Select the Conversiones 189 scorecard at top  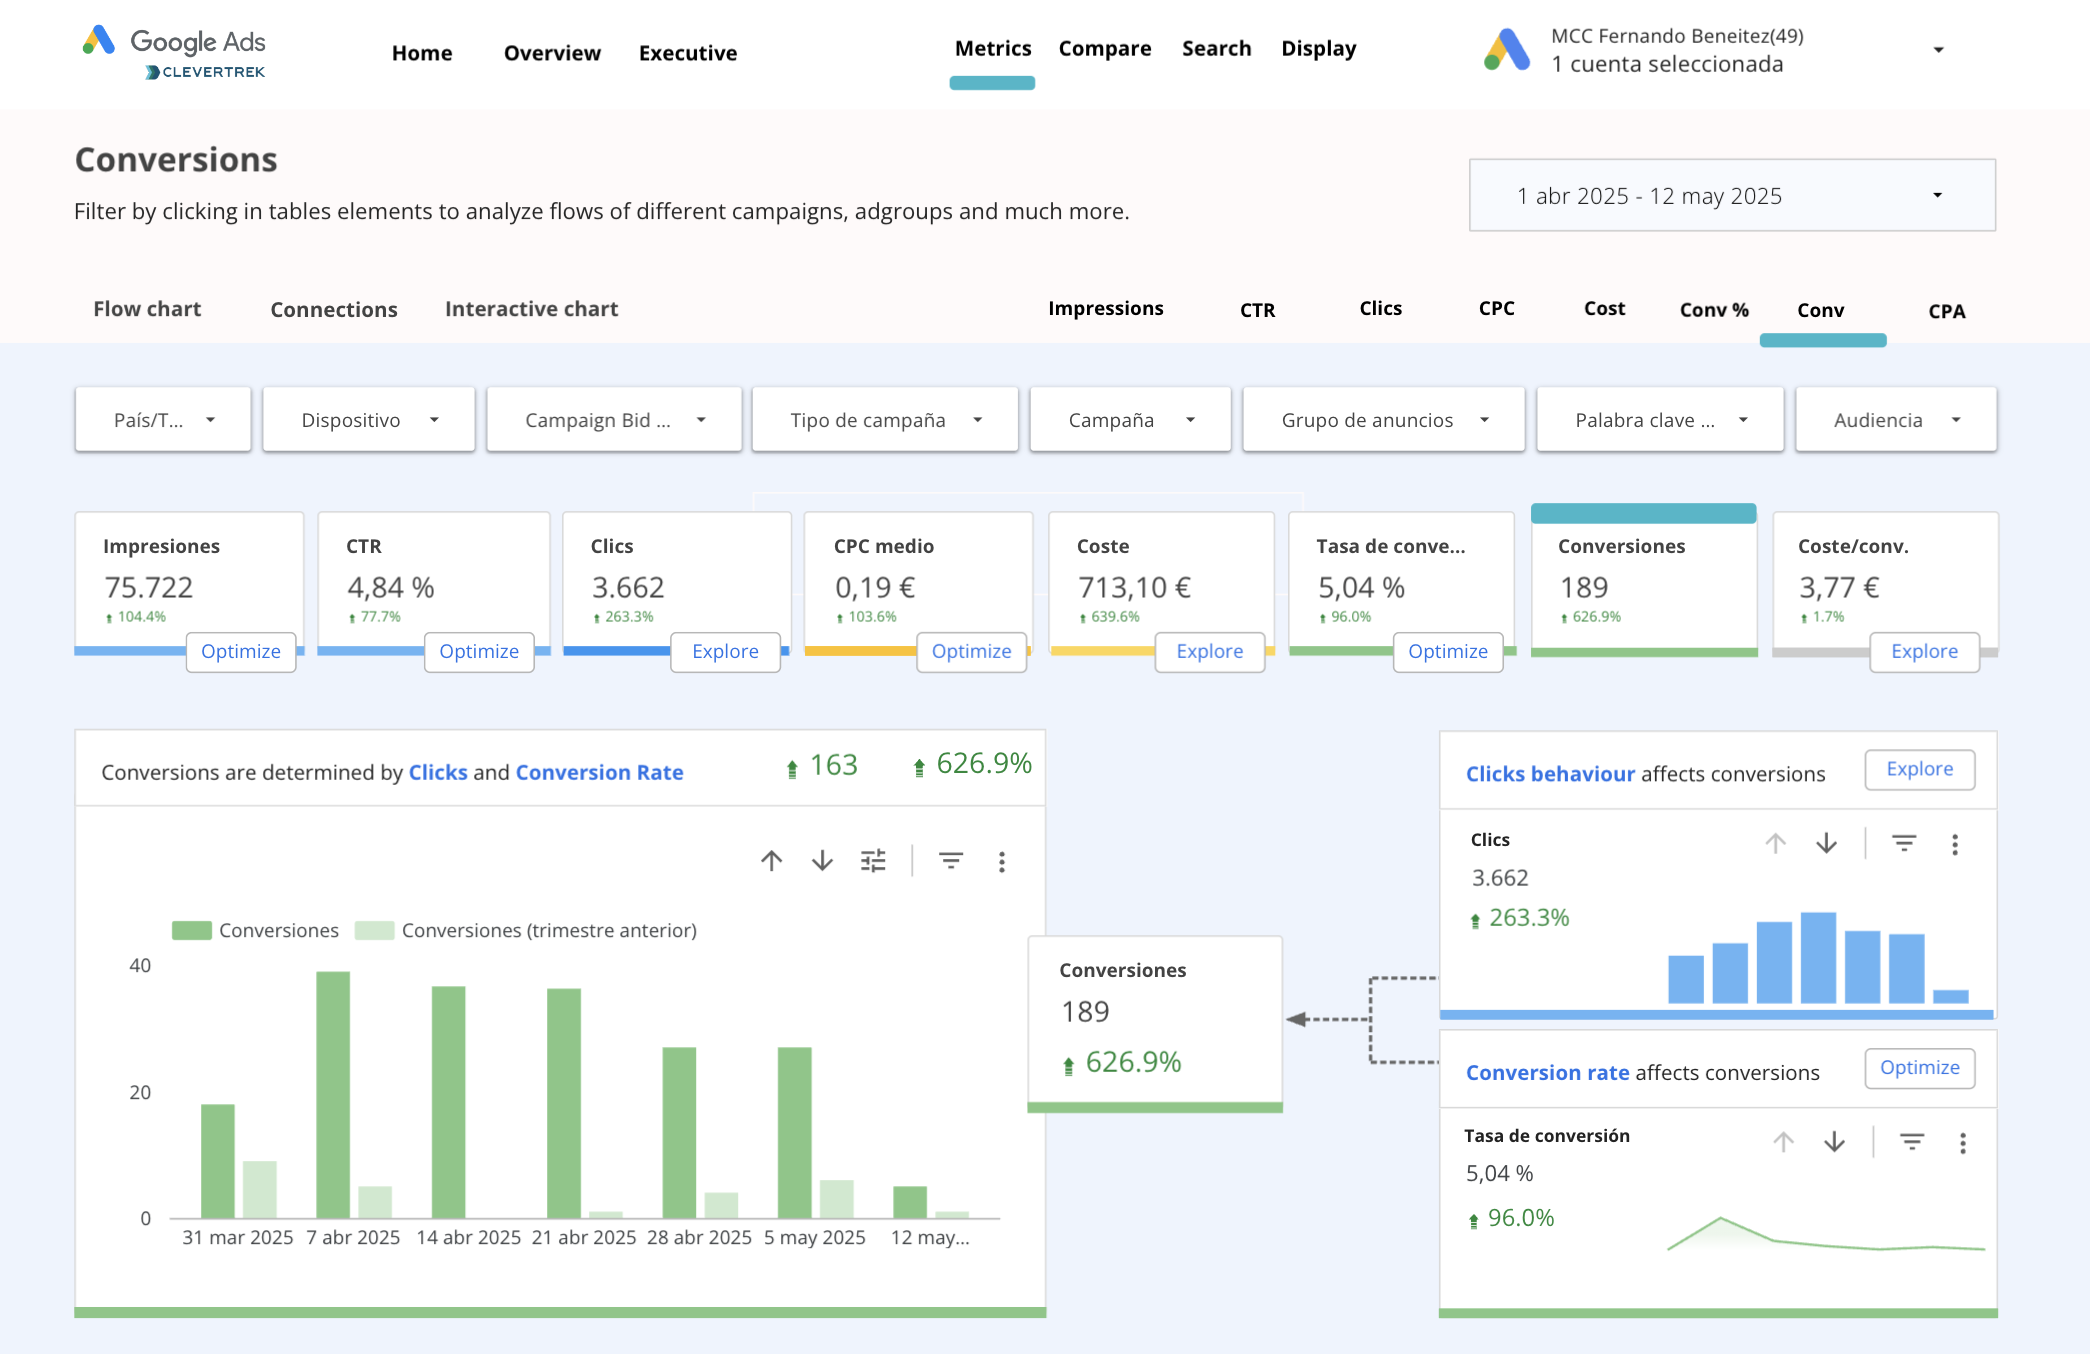coord(1644,583)
